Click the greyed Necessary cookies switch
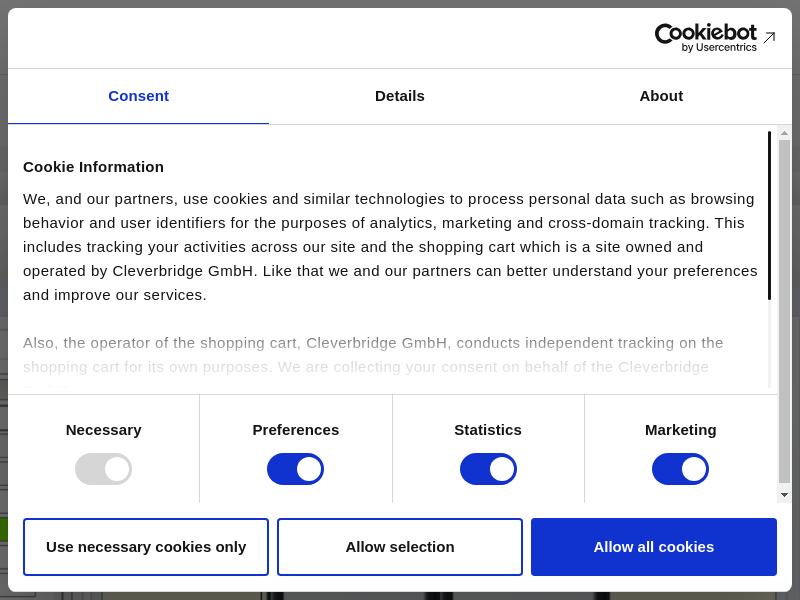800x600 pixels. [103, 469]
